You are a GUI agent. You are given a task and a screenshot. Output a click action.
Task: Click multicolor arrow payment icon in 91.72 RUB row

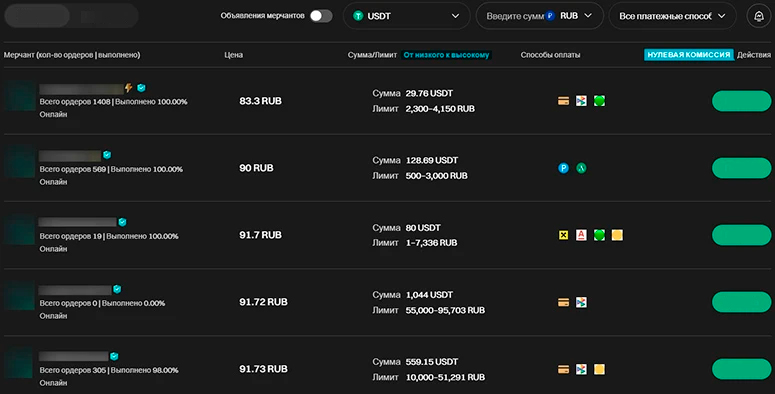(581, 302)
